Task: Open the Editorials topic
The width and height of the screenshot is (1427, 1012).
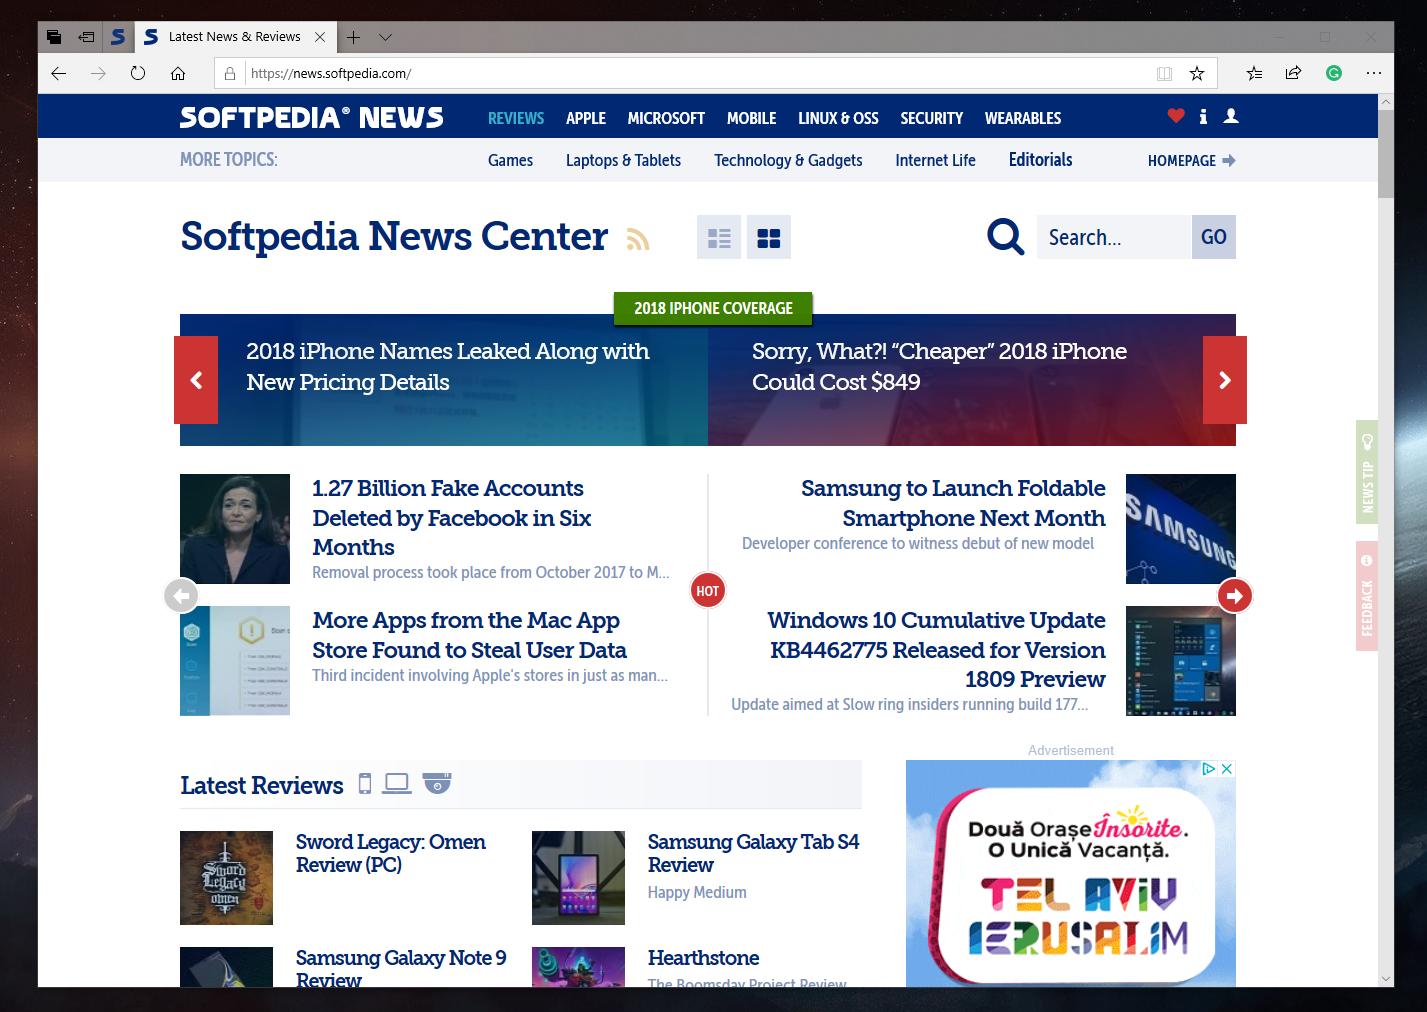Action: [x=1040, y=160]
